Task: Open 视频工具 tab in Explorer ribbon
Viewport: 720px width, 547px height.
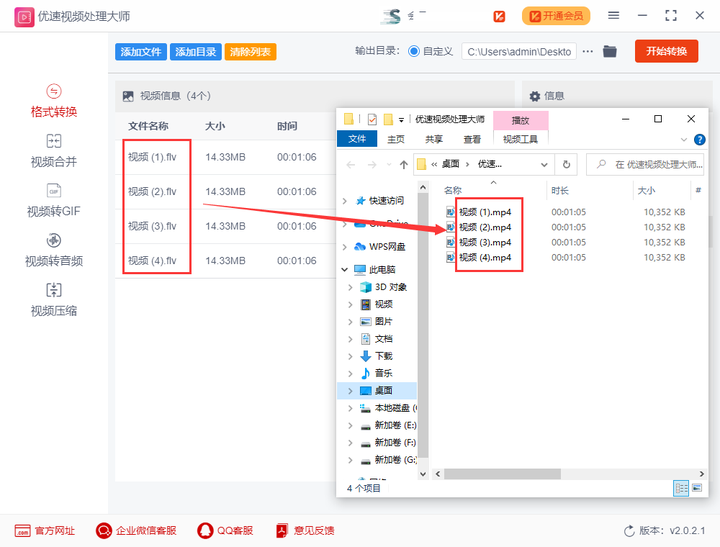Action: coord(520,139)
